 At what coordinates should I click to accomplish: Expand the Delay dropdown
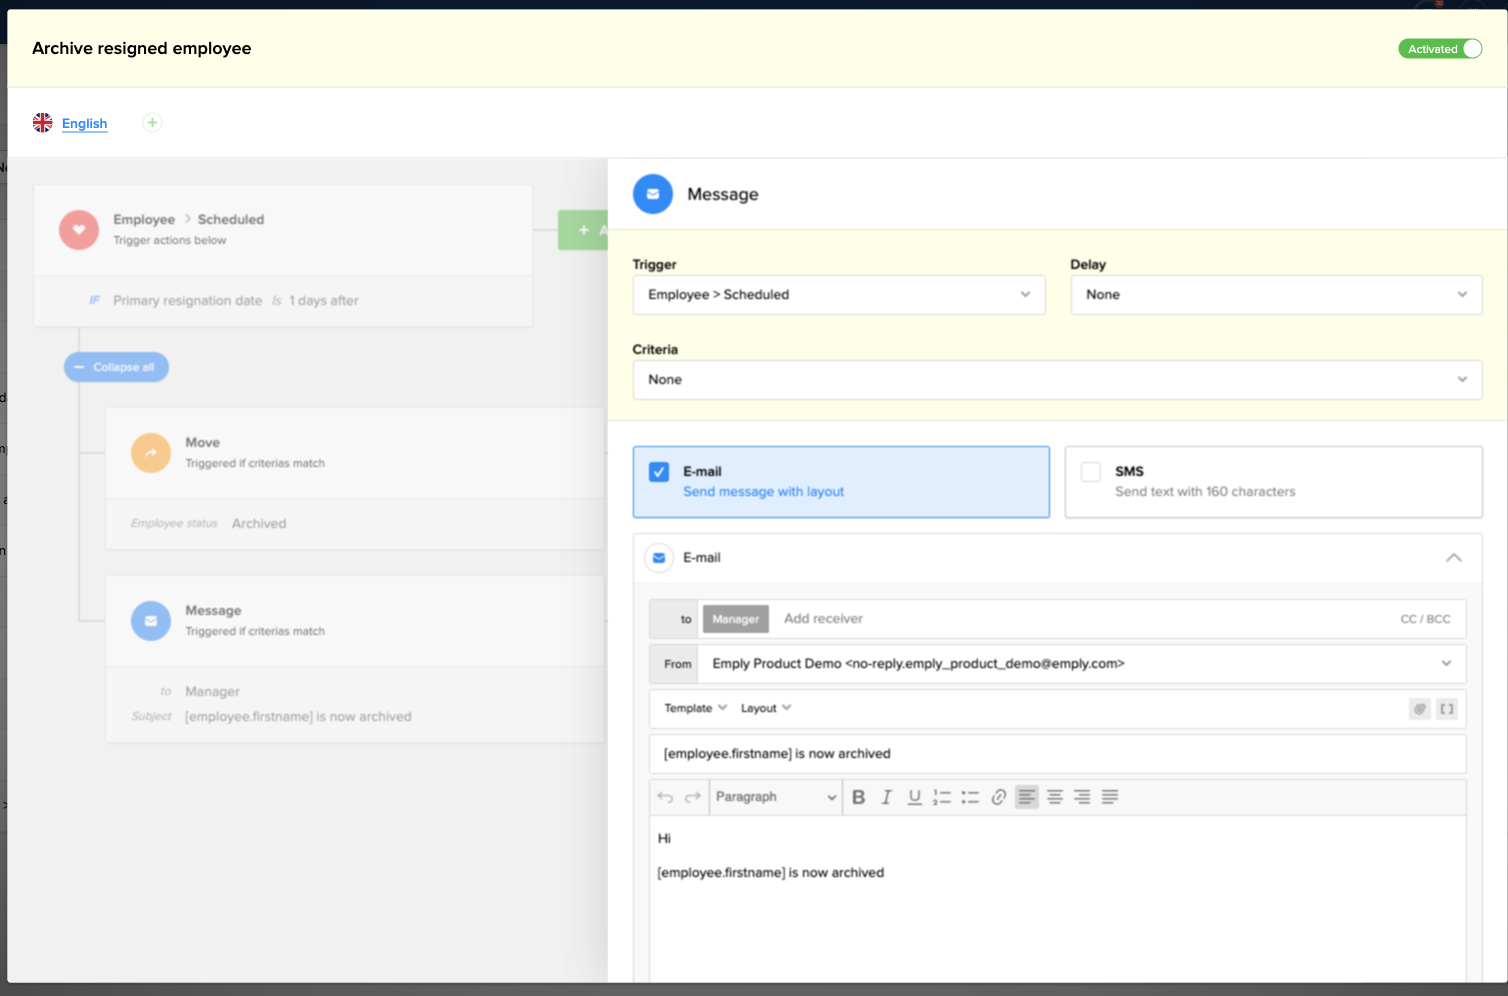(1275, 295)
